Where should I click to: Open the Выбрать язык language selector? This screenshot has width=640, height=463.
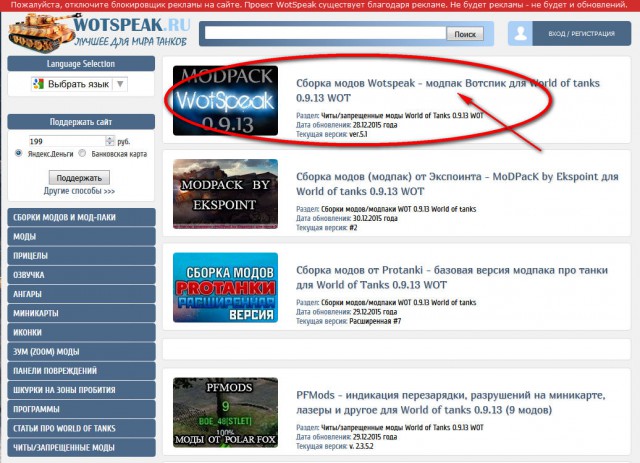tap(79, 84)
